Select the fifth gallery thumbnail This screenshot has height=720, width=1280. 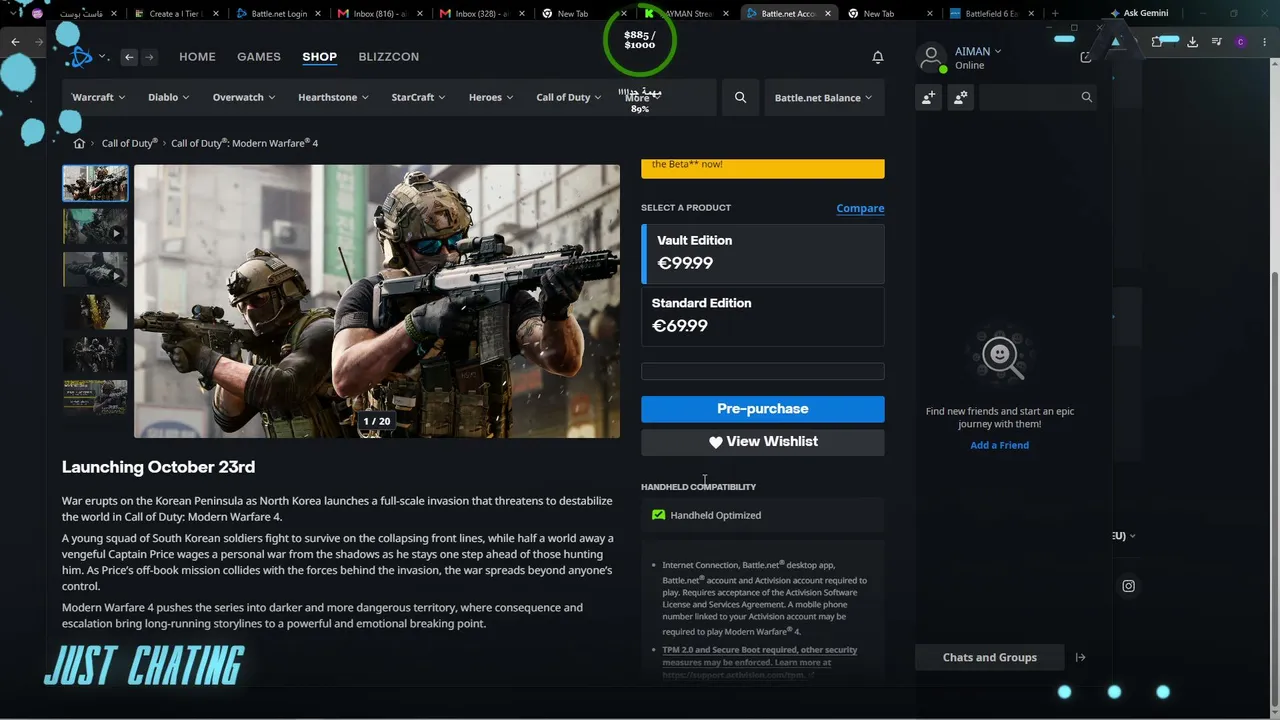click(x=95, y=355)
